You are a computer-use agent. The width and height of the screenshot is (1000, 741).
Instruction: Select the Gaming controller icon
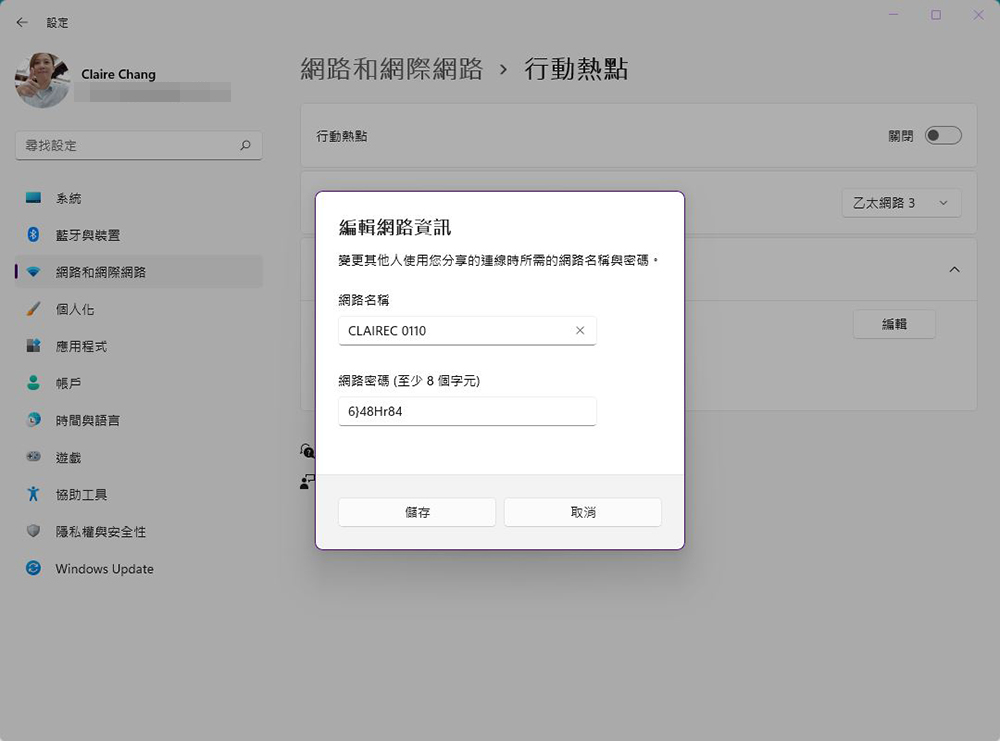(34, 457)
